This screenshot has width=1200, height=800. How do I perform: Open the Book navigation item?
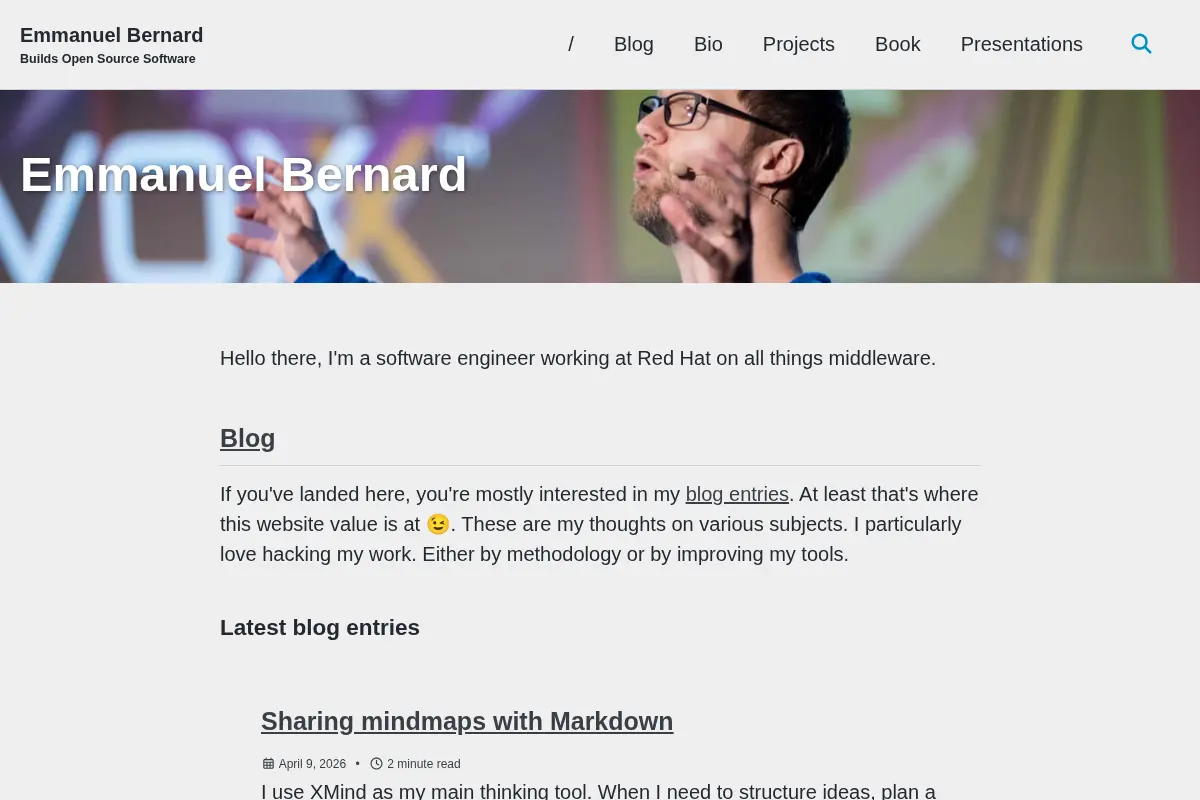pyautogui.click(x=898, y=44)
